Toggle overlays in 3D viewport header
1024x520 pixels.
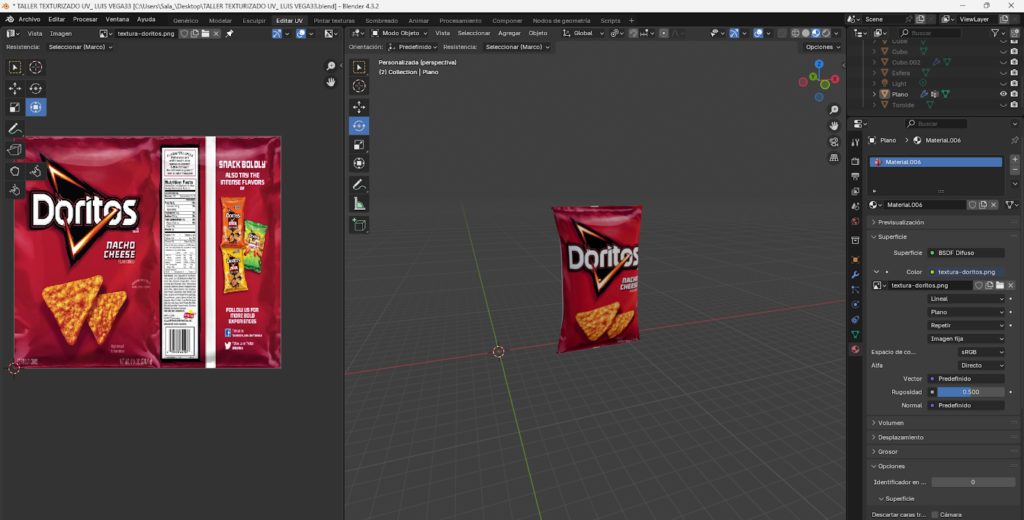(758, 33)
